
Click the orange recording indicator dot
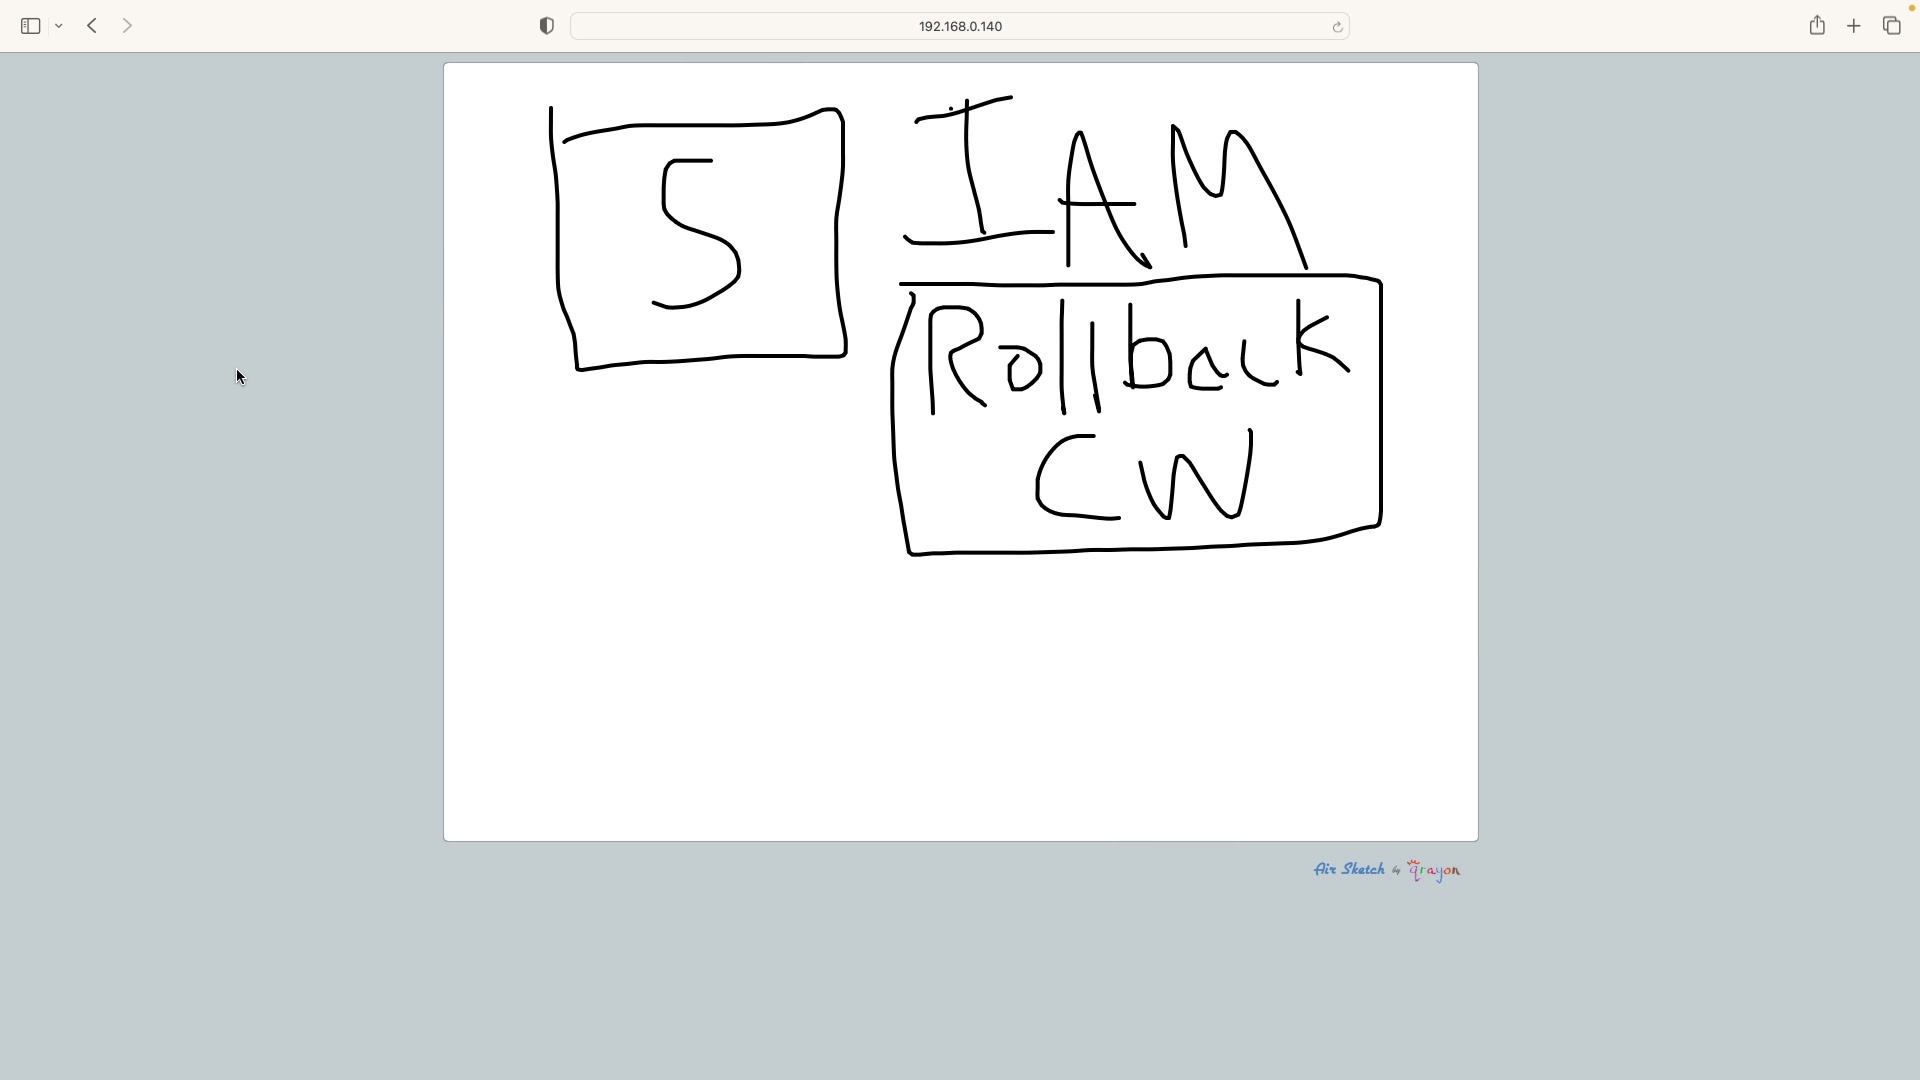click(1912, 8)
